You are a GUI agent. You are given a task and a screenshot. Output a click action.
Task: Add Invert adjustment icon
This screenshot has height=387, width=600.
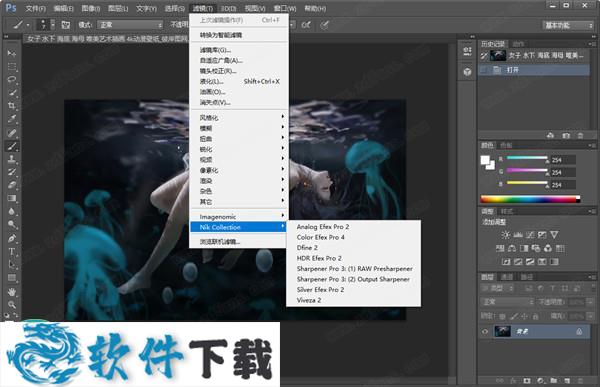(x=506, y=262)
